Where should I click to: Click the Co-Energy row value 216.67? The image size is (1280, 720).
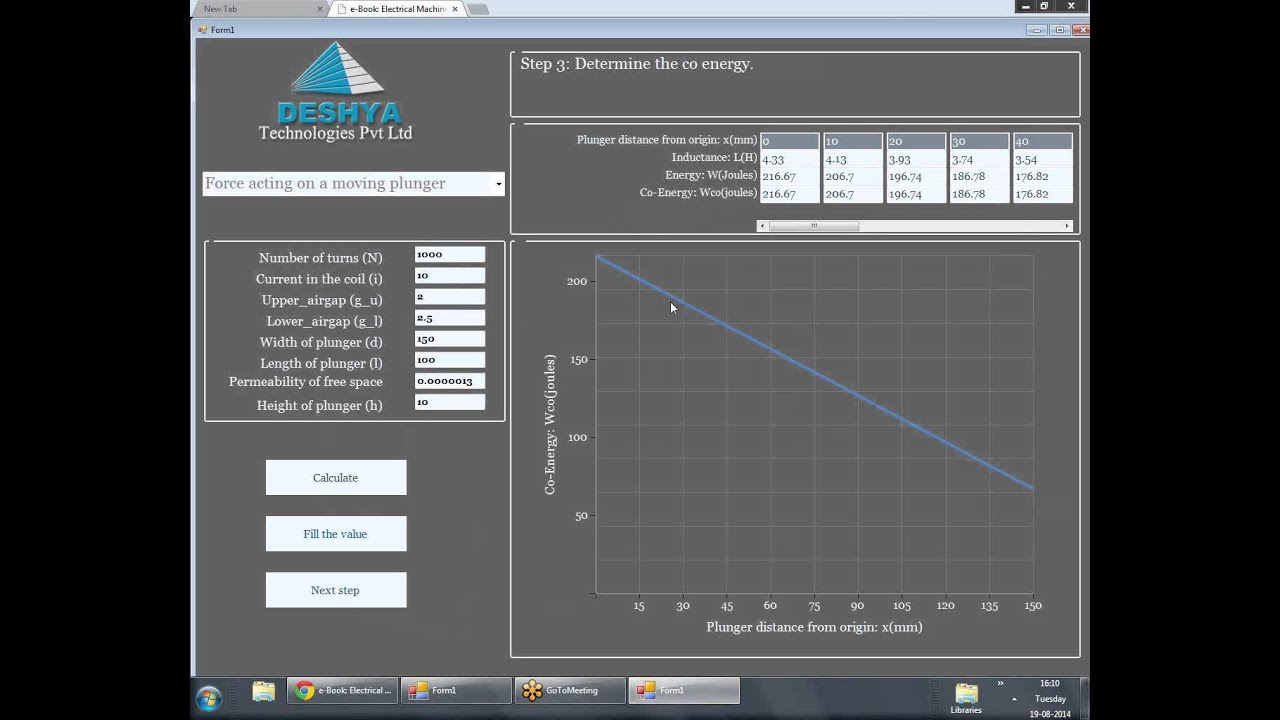[x=789, y=194]
